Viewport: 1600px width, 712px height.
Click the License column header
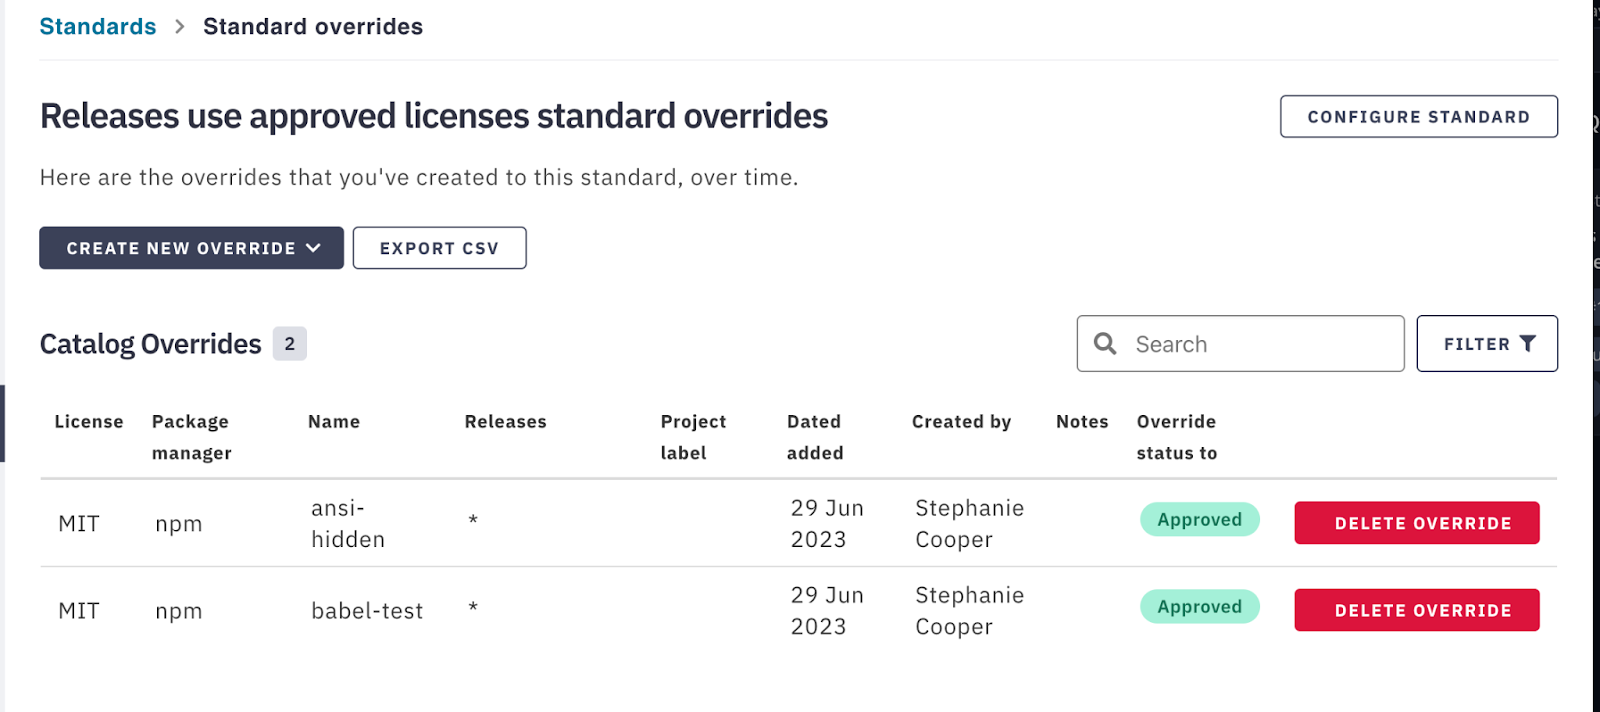pos(89,422)
